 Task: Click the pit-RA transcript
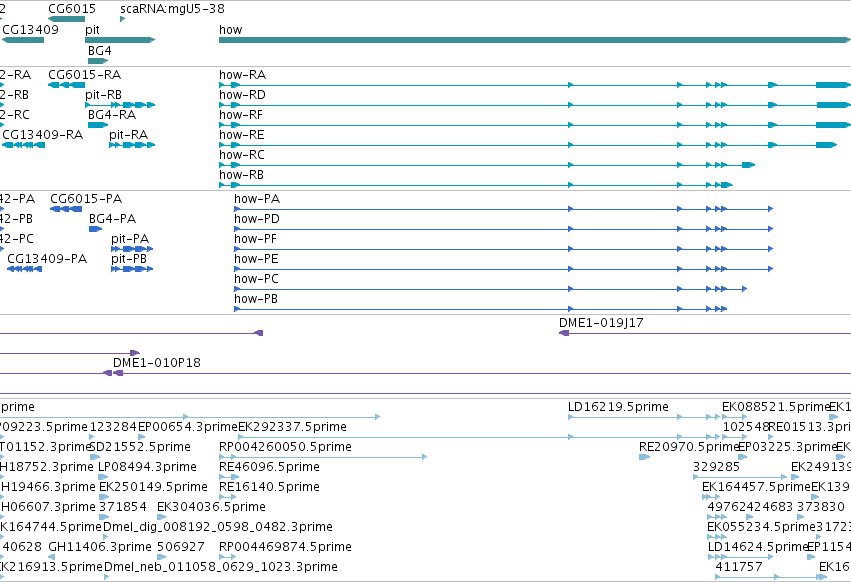tap(132, 145)
